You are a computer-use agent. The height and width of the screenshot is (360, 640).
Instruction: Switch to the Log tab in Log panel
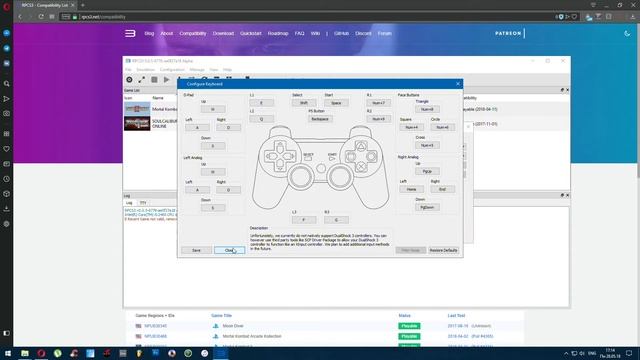click(x=129, y=203)
